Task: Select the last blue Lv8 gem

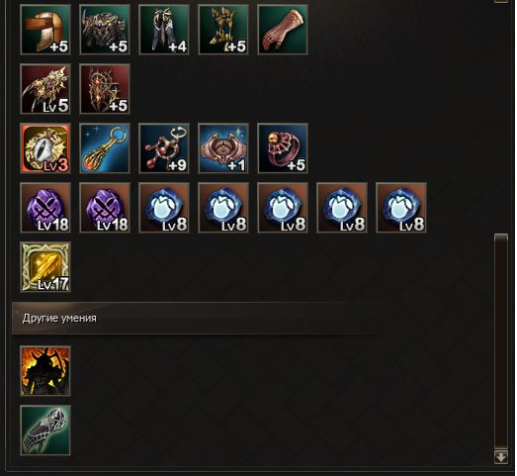Action: pos(401,208)
